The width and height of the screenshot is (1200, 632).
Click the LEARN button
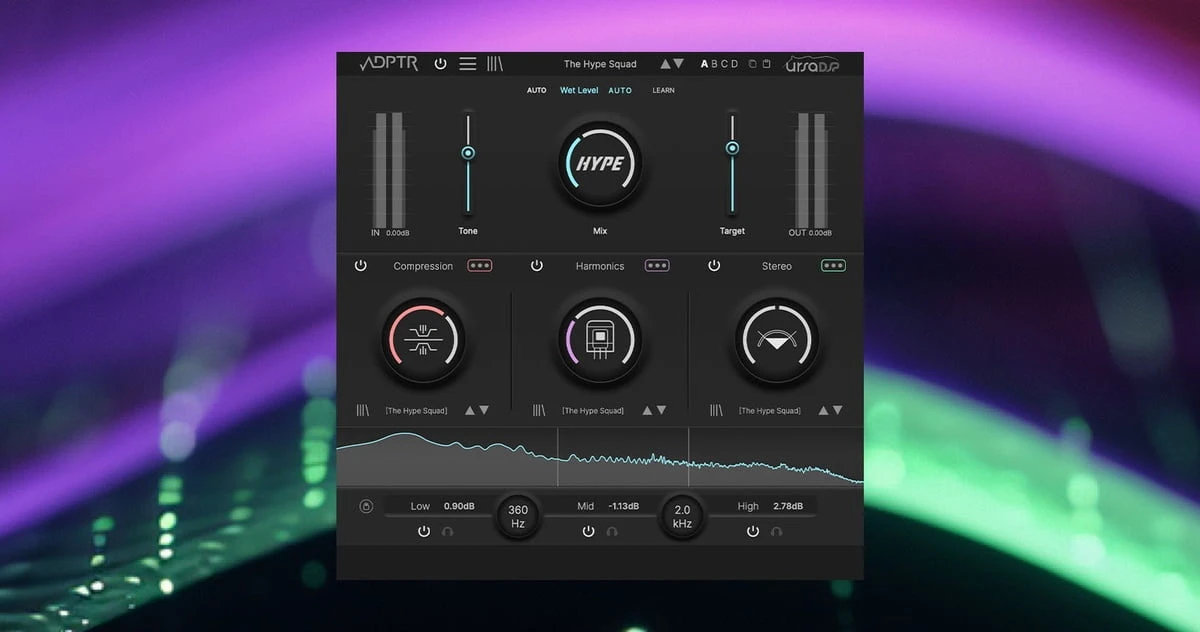[663, 90]
